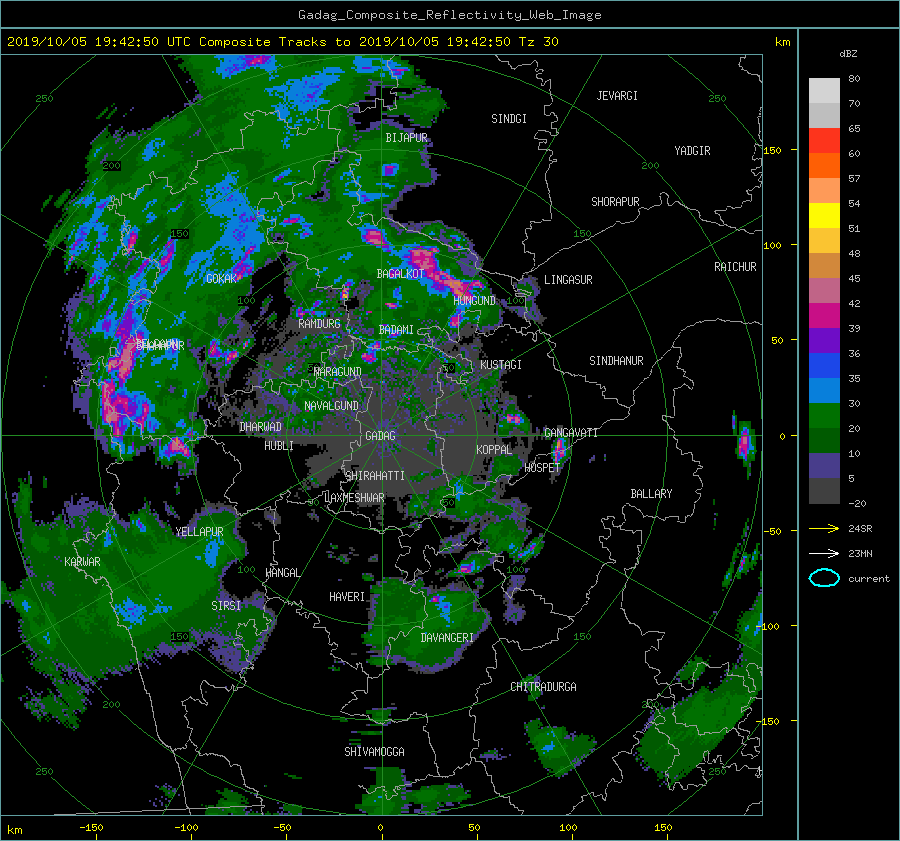This screenshot has width=900, height=841.
Task: Click the GANGAVATI city label
Action: click(571, 433)
